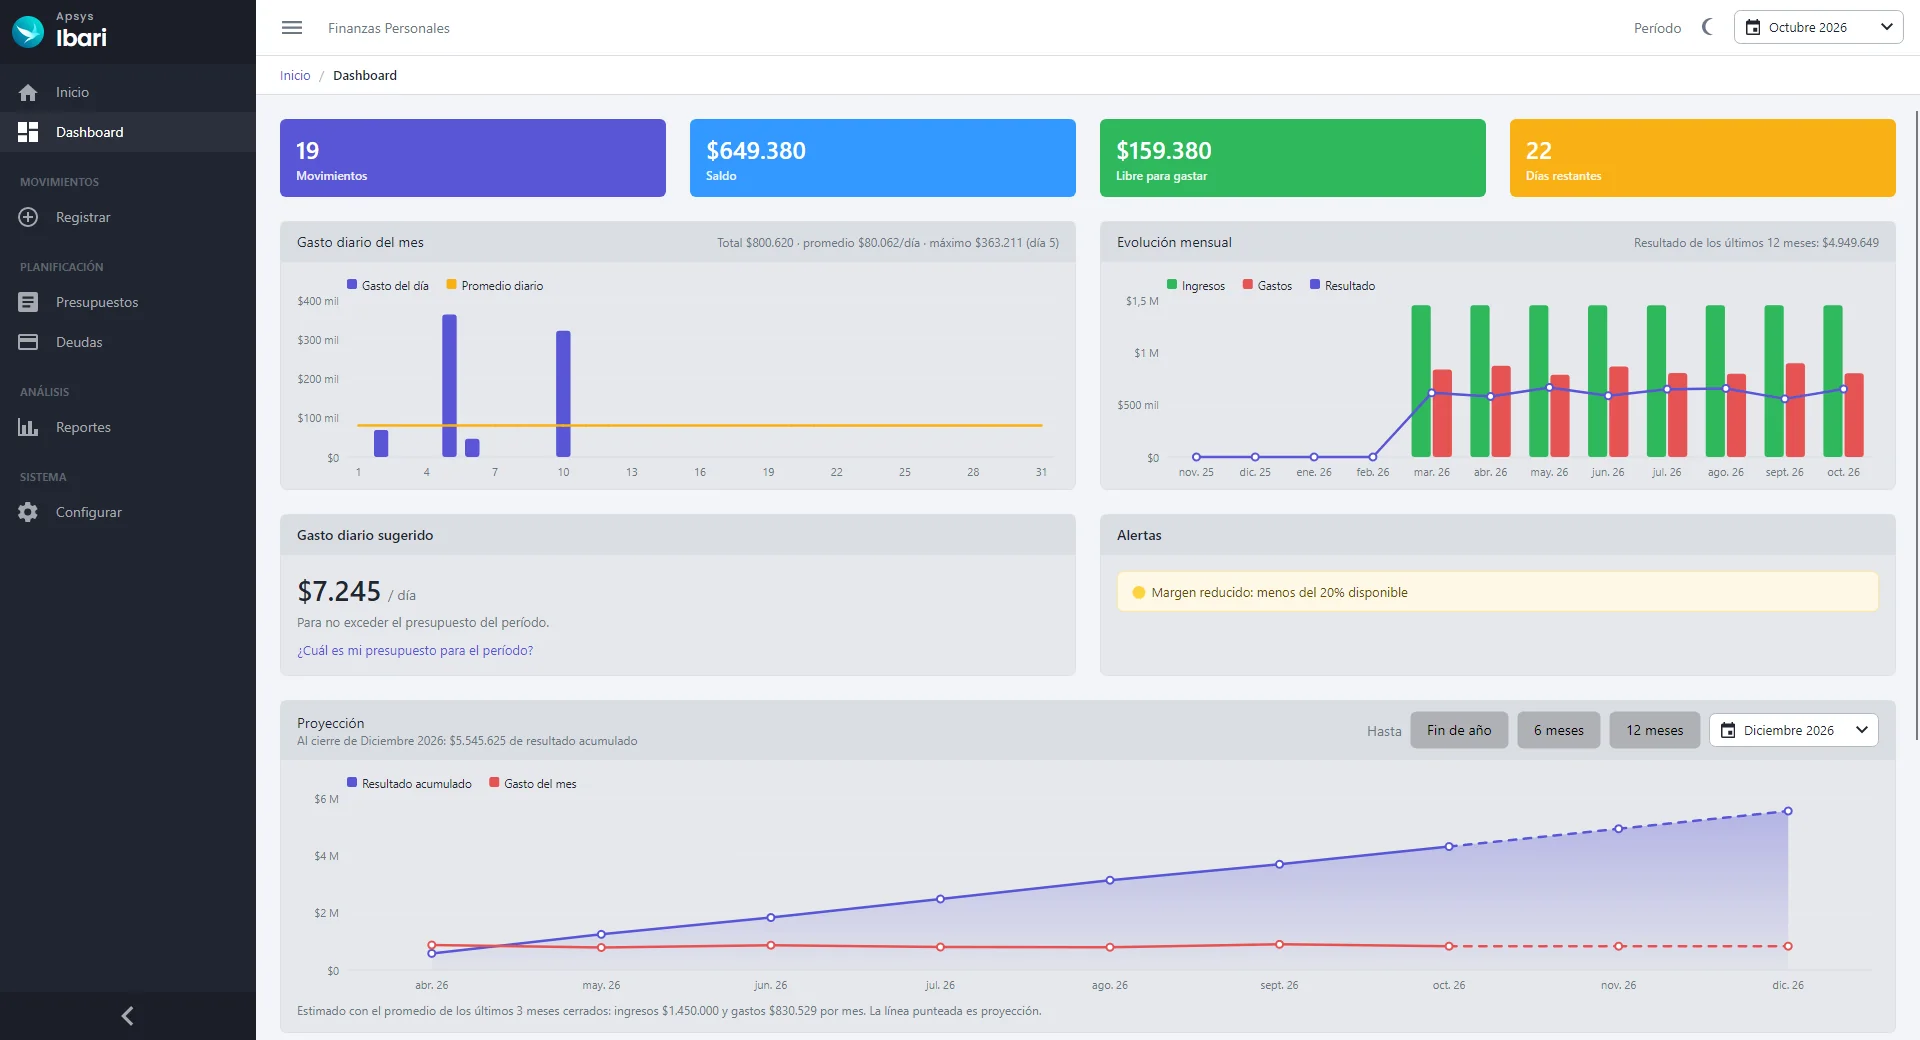Click the Reportes bar chart icon
This screenshot has height=1040, width=1920.
coord(28,427)
